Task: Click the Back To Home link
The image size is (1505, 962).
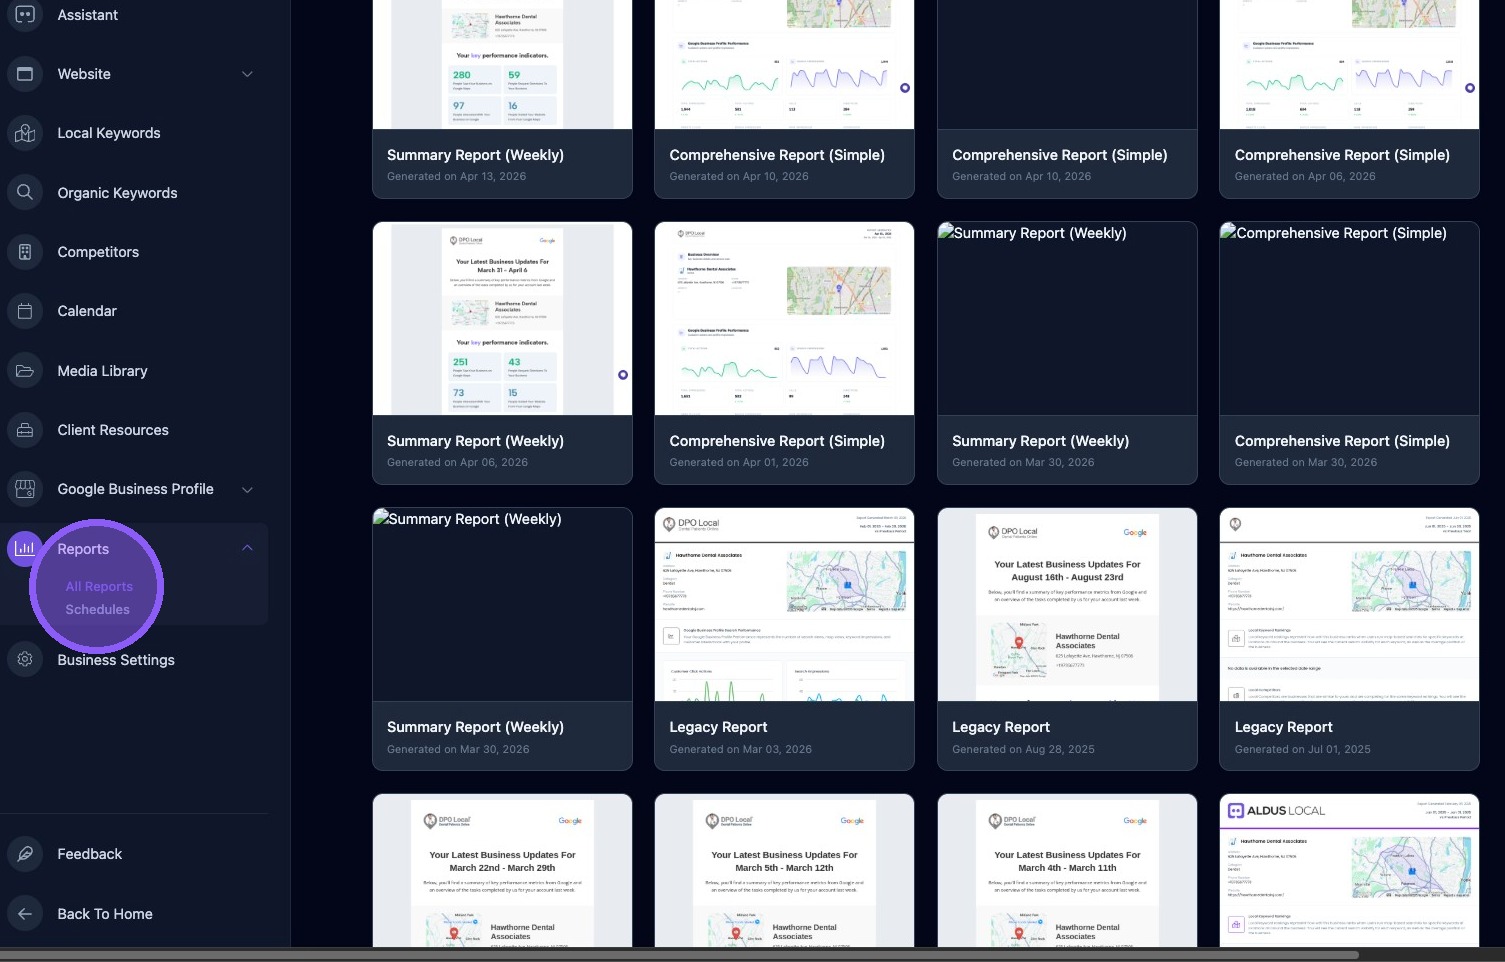Action: click(105, 914)
